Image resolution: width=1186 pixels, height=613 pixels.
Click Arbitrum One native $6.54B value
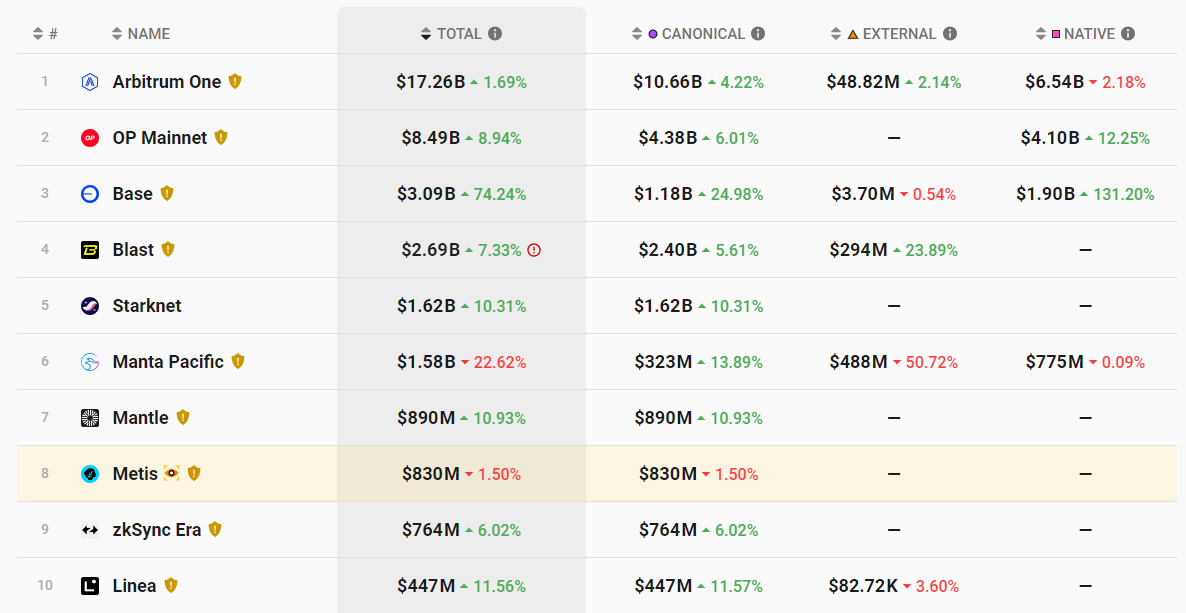pos(1054,82)
